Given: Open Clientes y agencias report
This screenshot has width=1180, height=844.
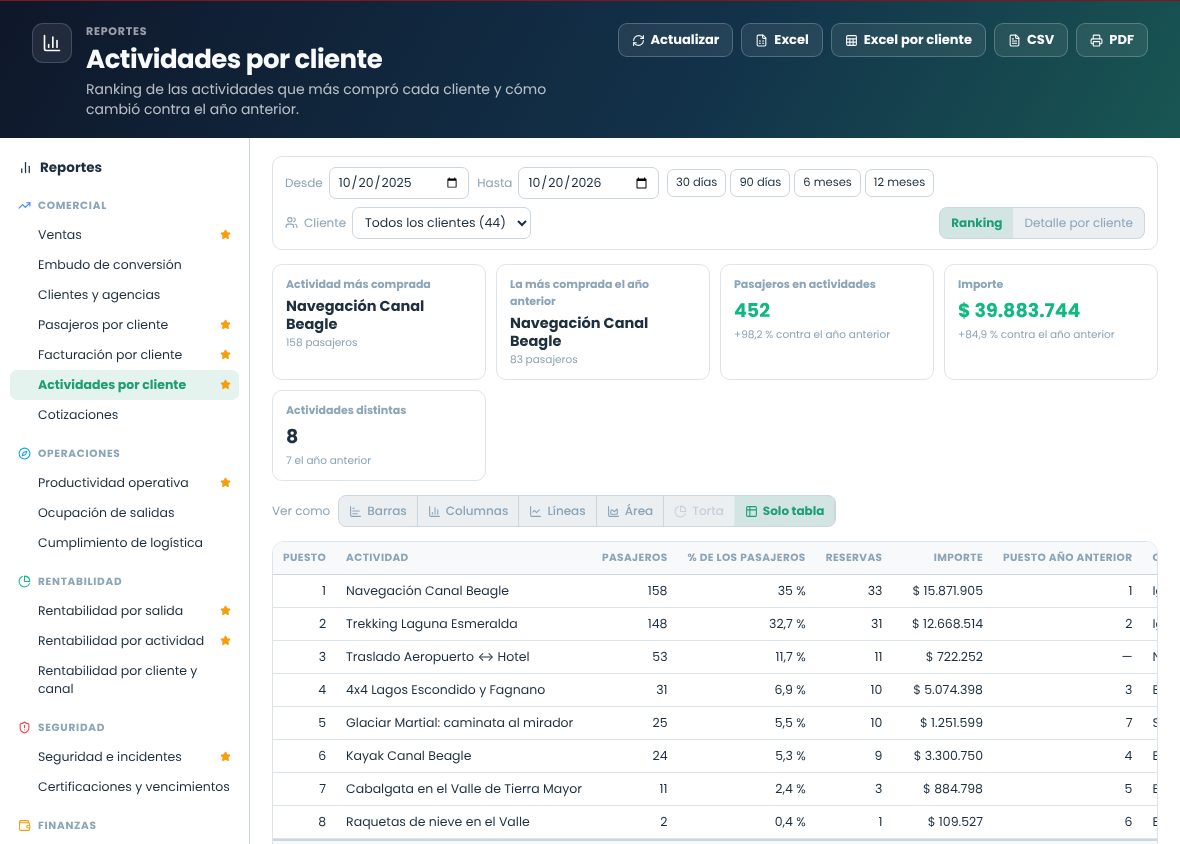Looking at the screenshot, I should click(x=124, y=295).
